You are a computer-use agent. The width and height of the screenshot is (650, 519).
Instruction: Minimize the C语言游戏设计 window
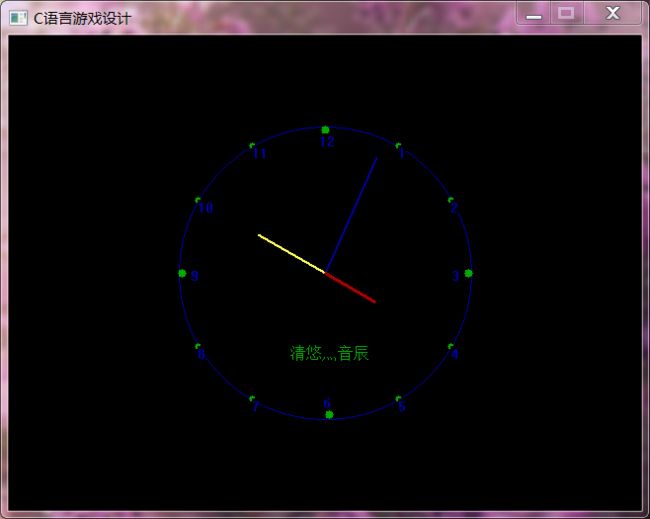coord(534,13)
